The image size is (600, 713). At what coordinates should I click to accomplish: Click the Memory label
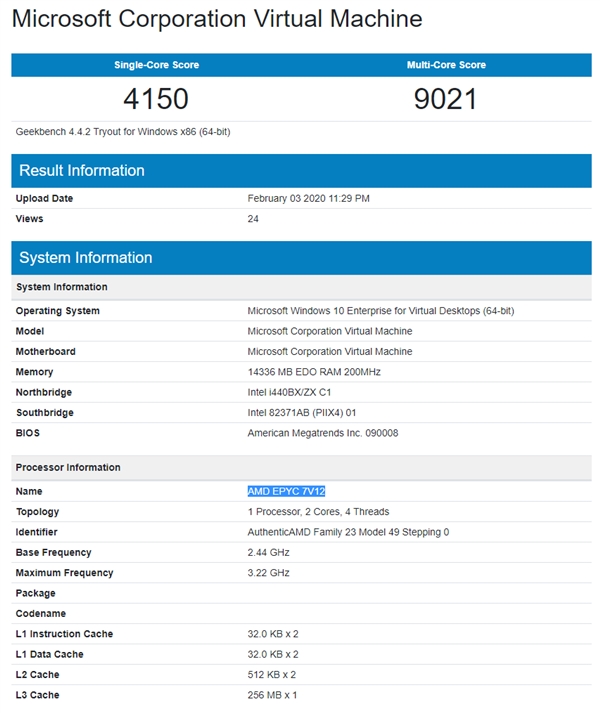(x=34, y=372)
